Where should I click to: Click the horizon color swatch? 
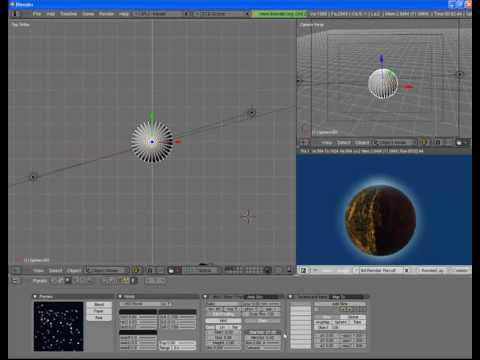click(x=138, y=312)
